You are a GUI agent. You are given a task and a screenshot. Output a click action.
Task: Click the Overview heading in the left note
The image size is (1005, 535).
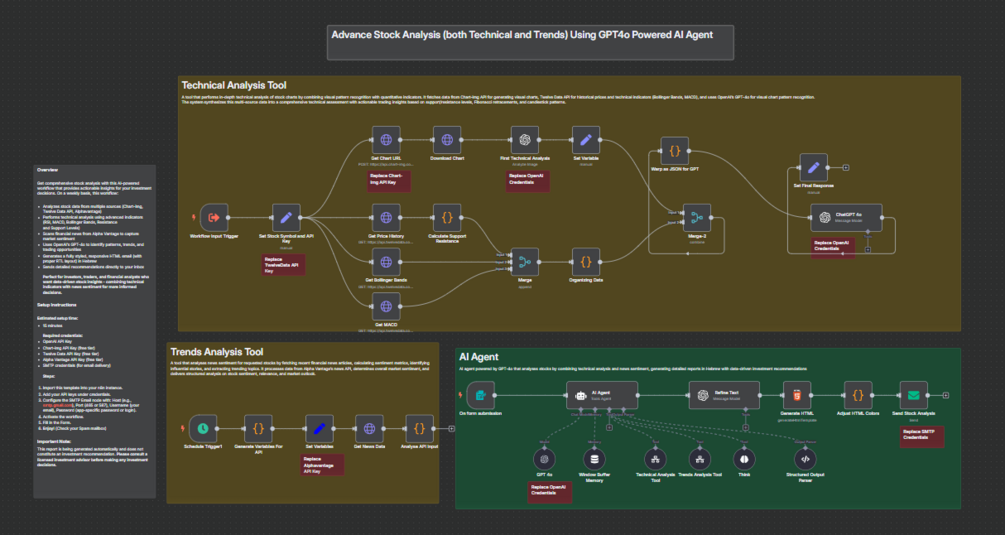point(47,170)
